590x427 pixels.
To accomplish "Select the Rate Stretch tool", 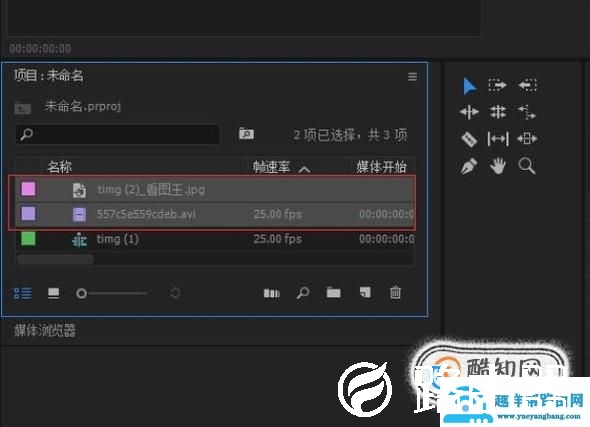I will coord(527,112).
